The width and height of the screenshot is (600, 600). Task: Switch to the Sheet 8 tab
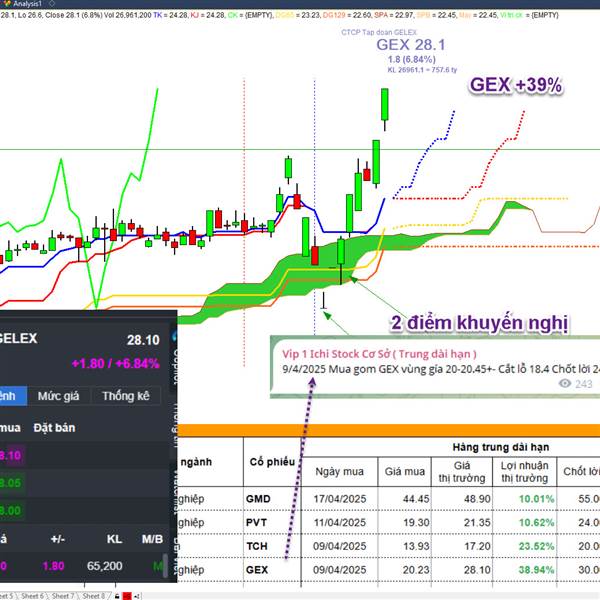pos(93,596)
